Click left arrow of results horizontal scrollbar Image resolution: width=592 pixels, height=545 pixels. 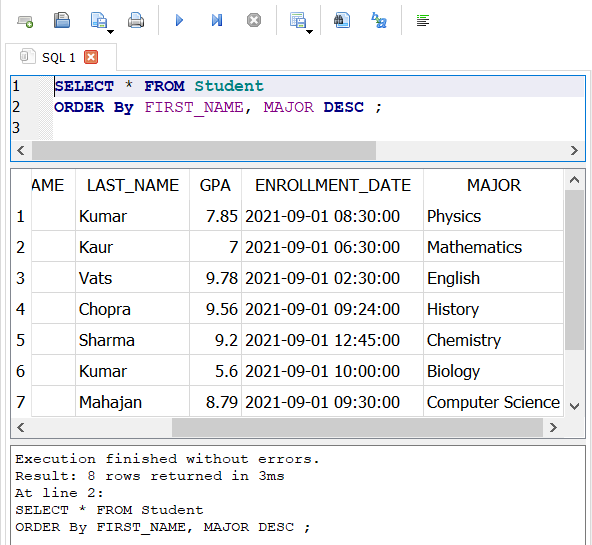21,428
